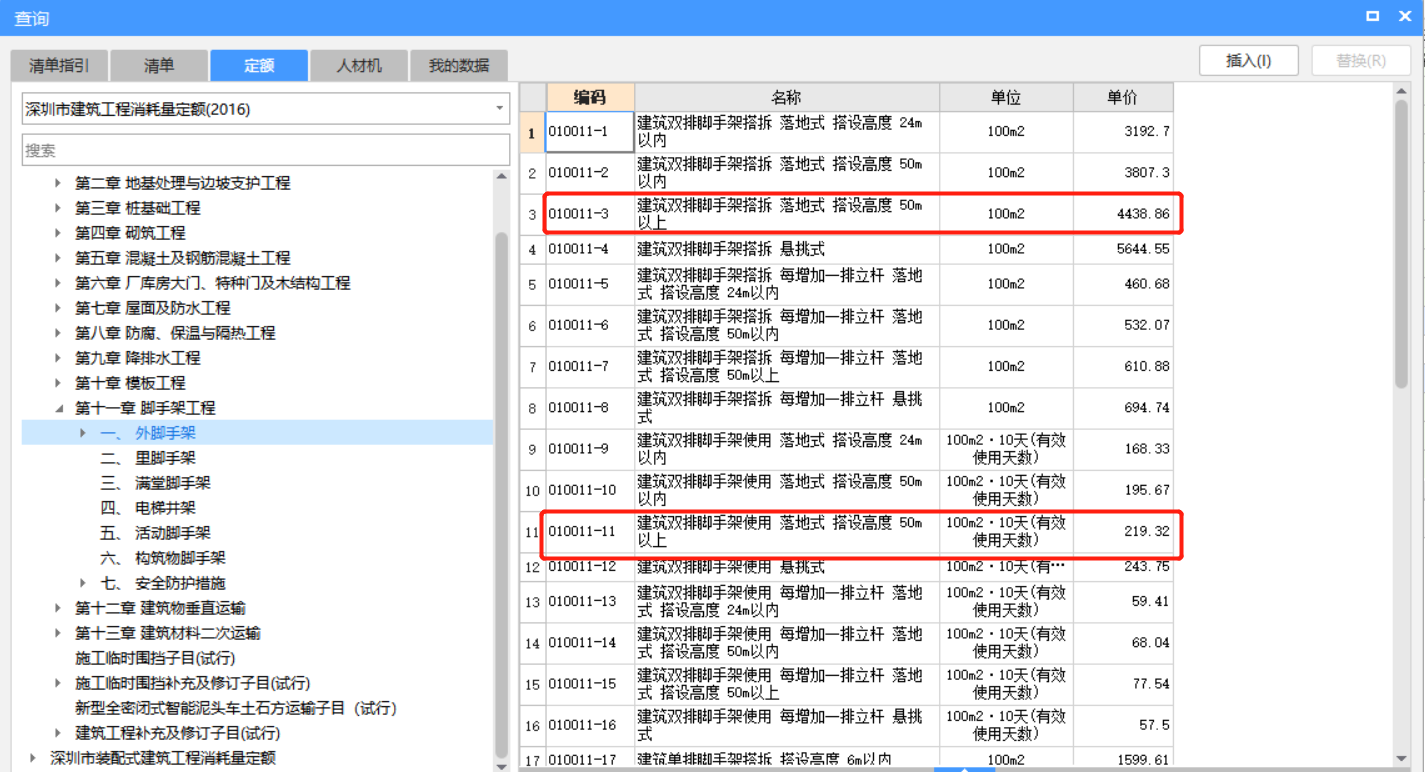
Task: Click the tree panel scroll-down arrow
Action: pyautogui.click(x=502, y=765)
